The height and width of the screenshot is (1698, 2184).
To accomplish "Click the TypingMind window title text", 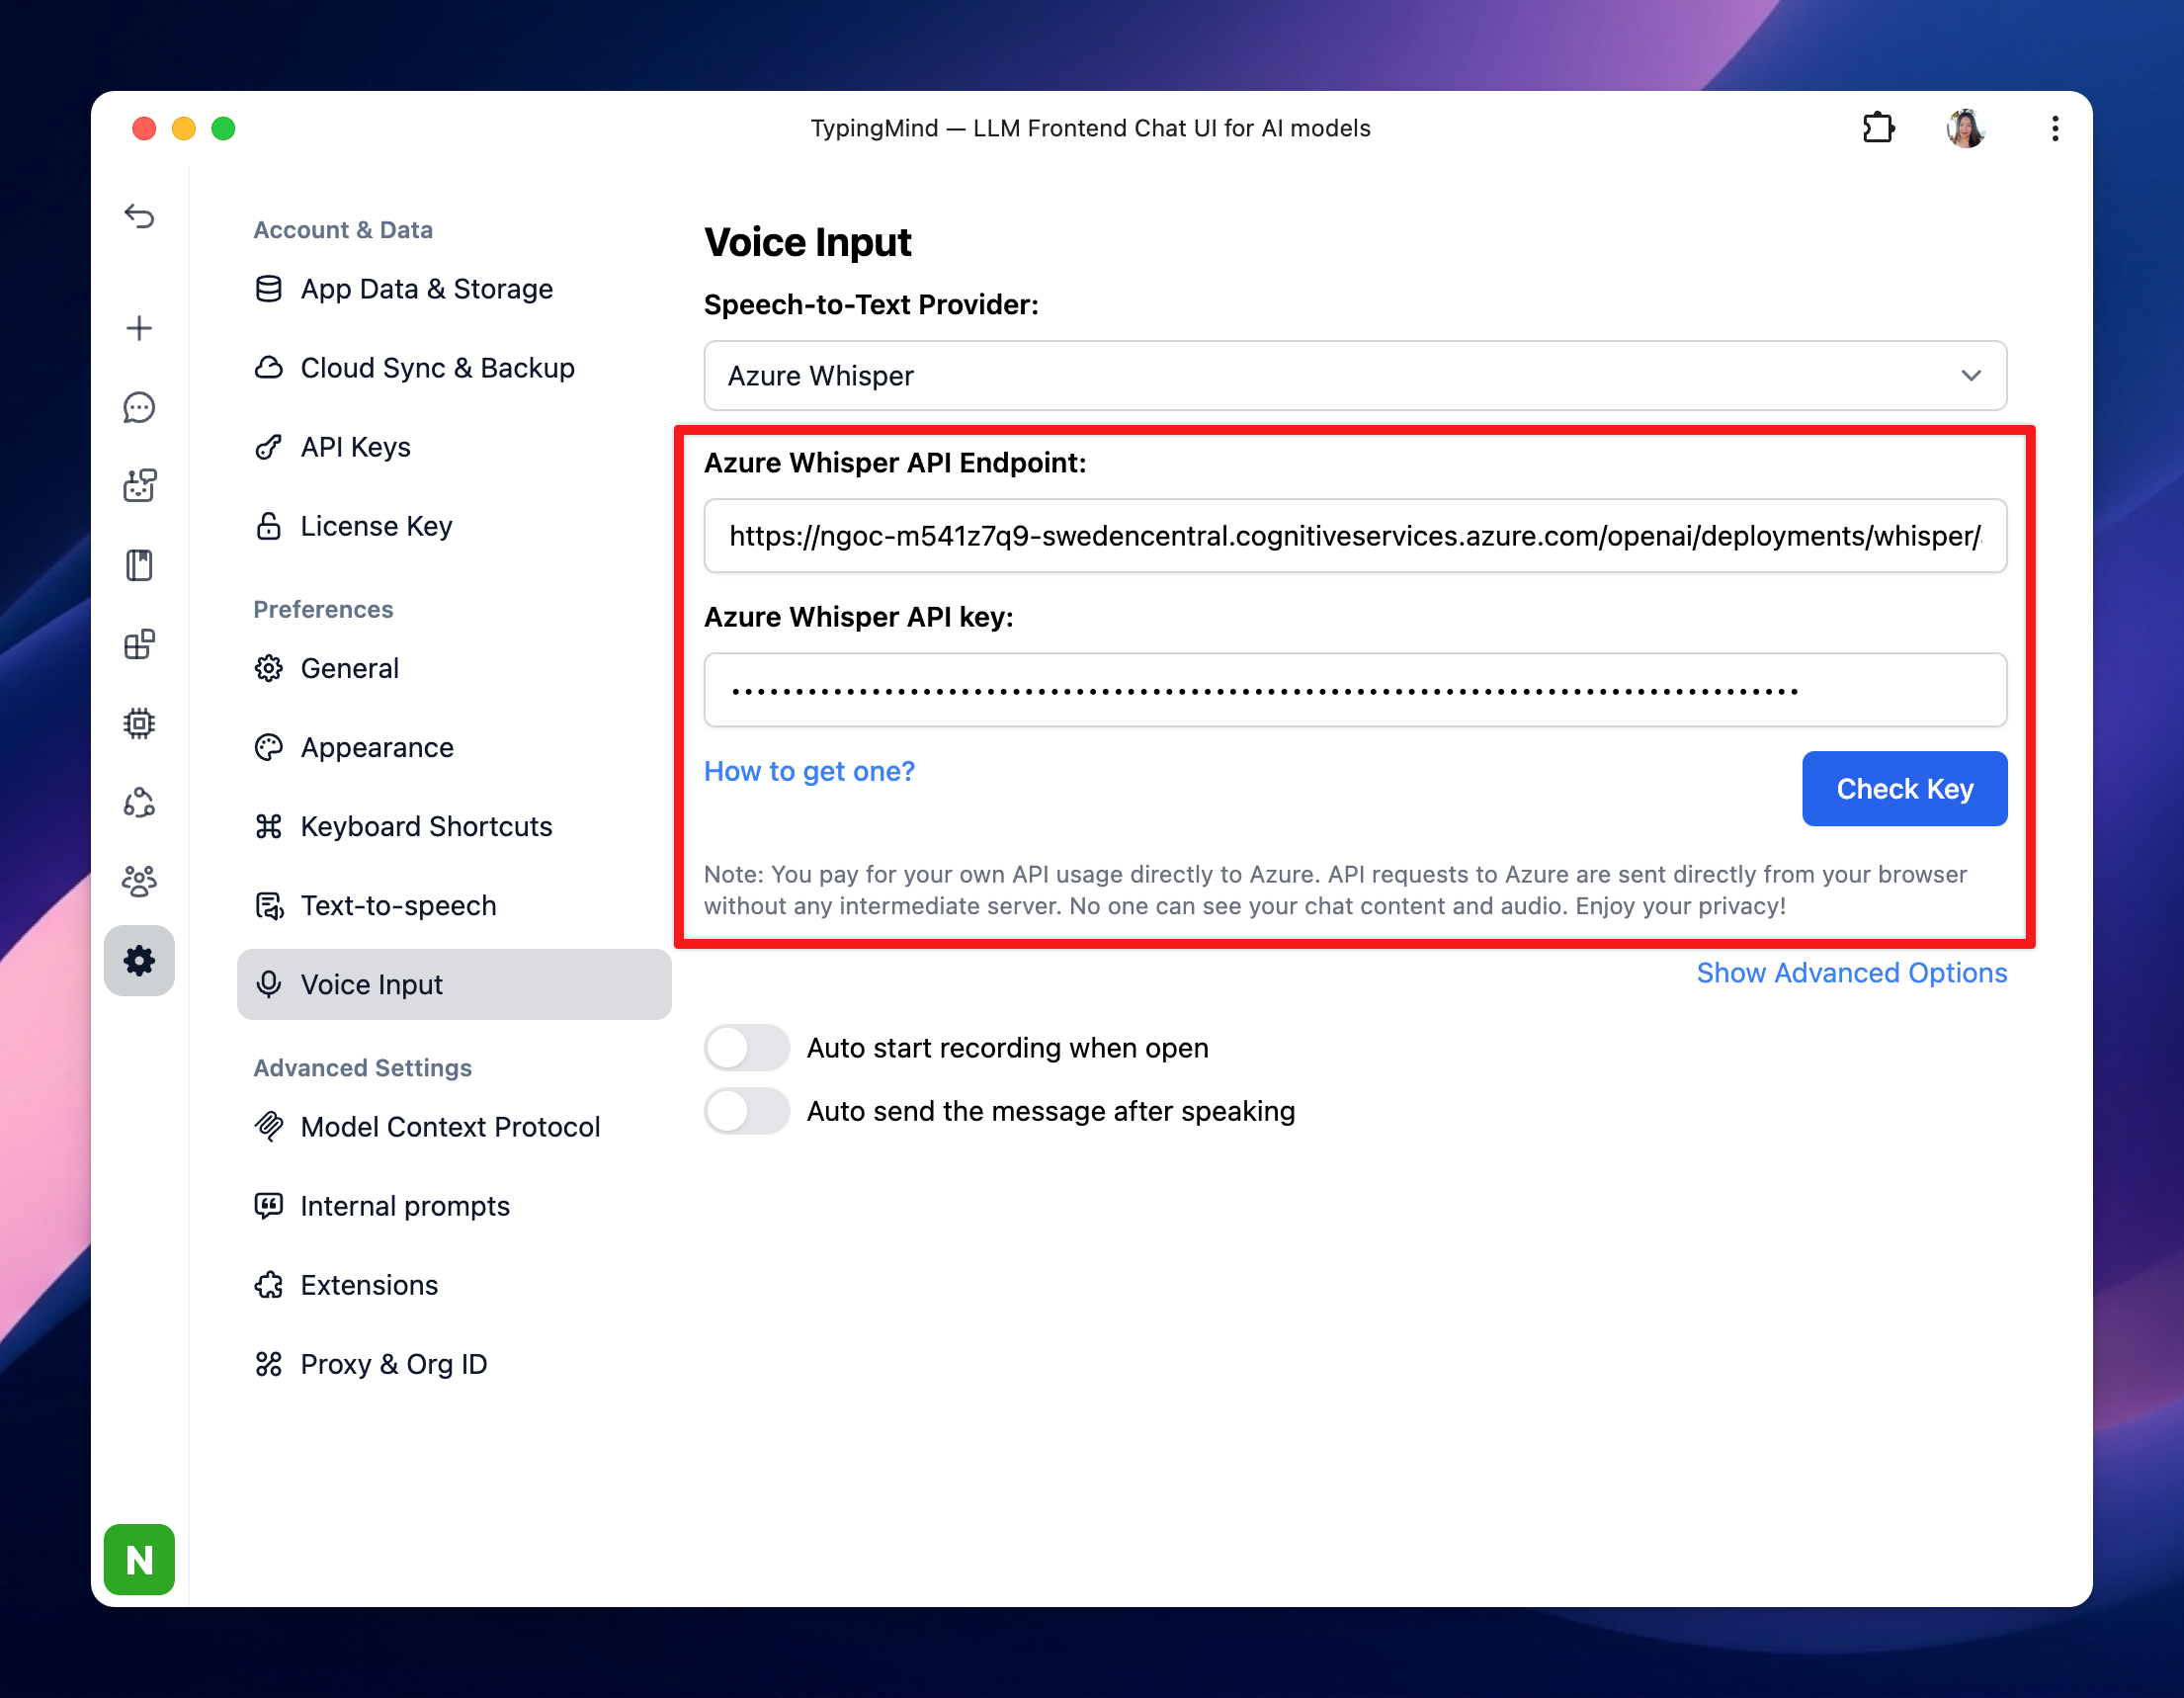I will 1090,128.
